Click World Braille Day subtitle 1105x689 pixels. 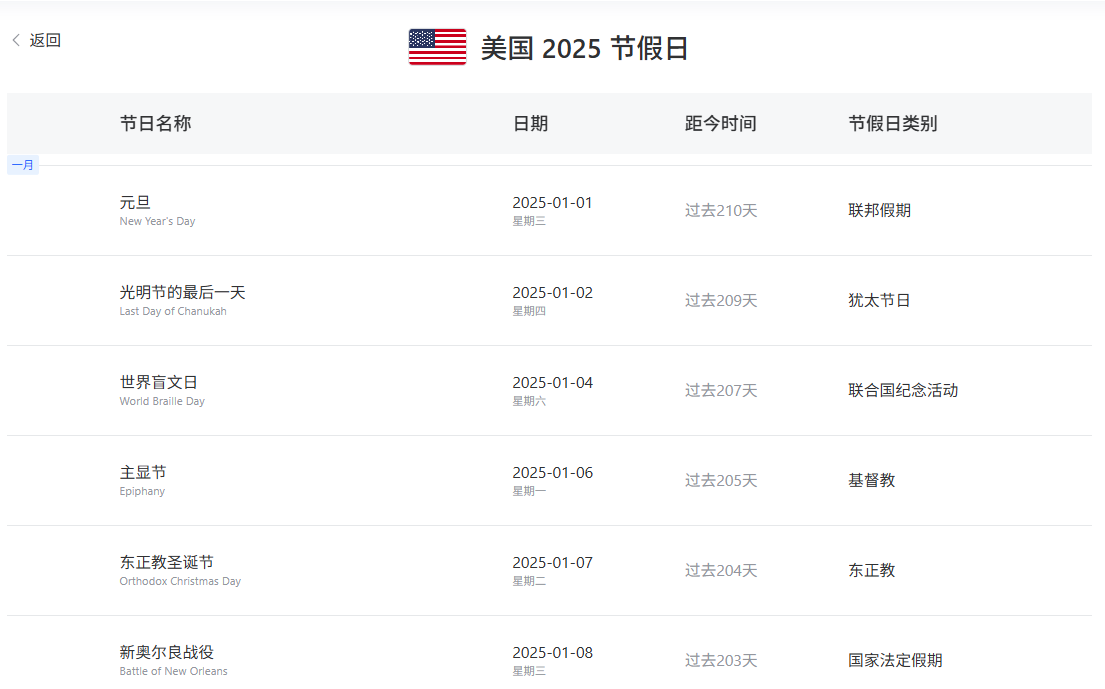162,402
